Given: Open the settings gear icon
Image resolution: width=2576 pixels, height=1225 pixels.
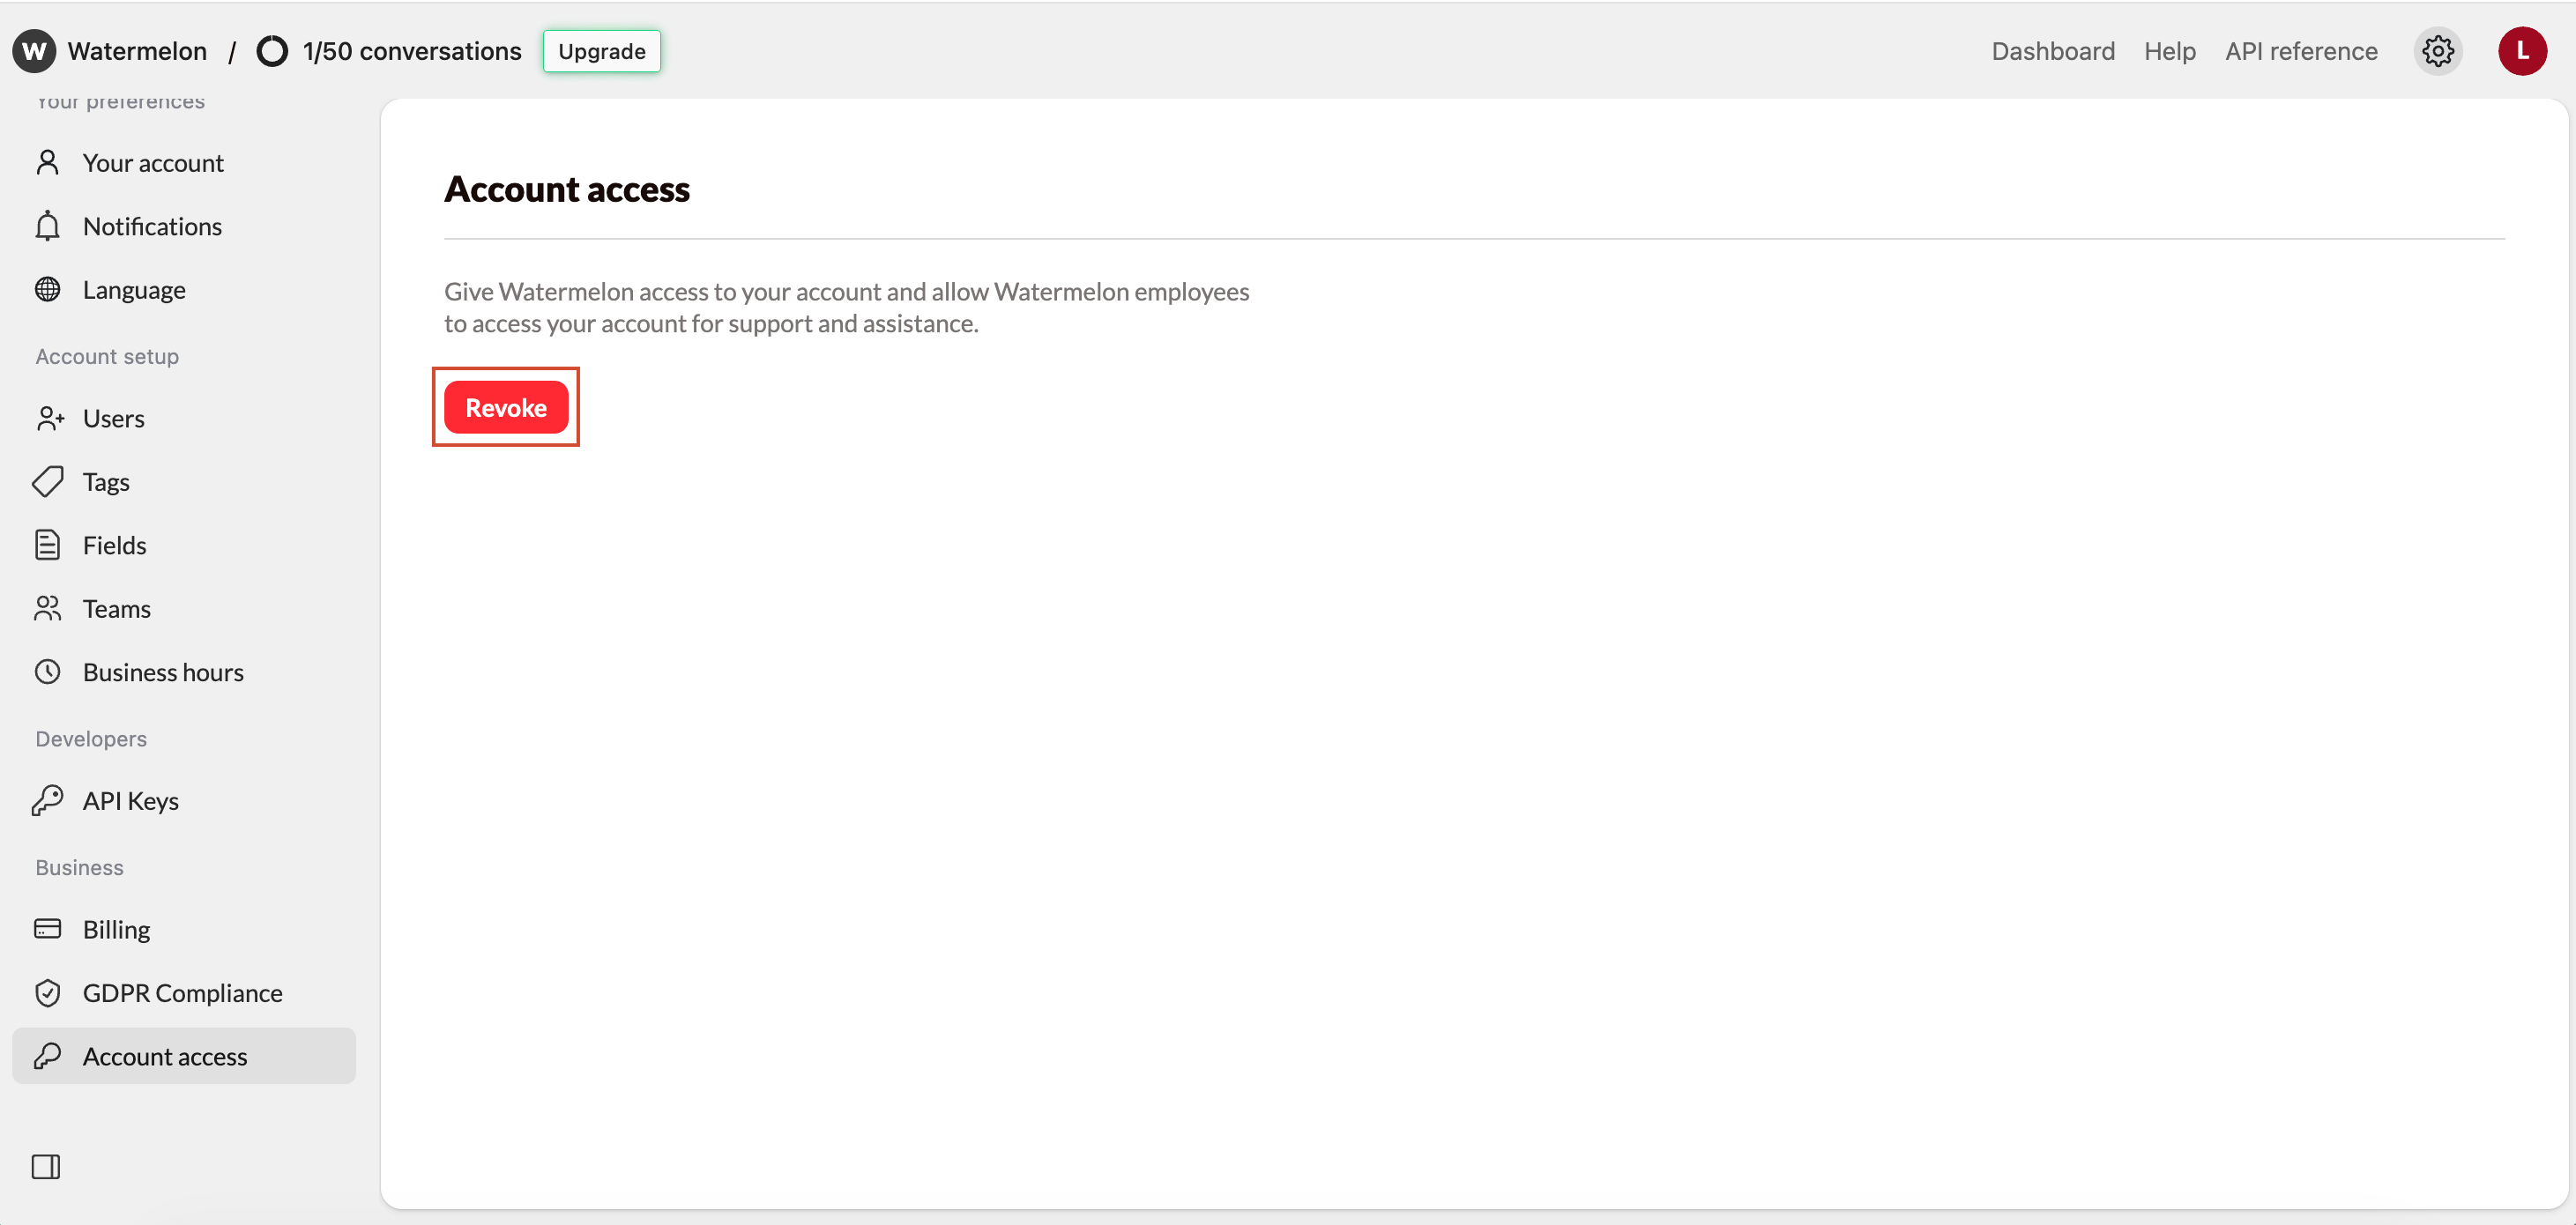Looking at the screenshot, I should coord(2438,51).
